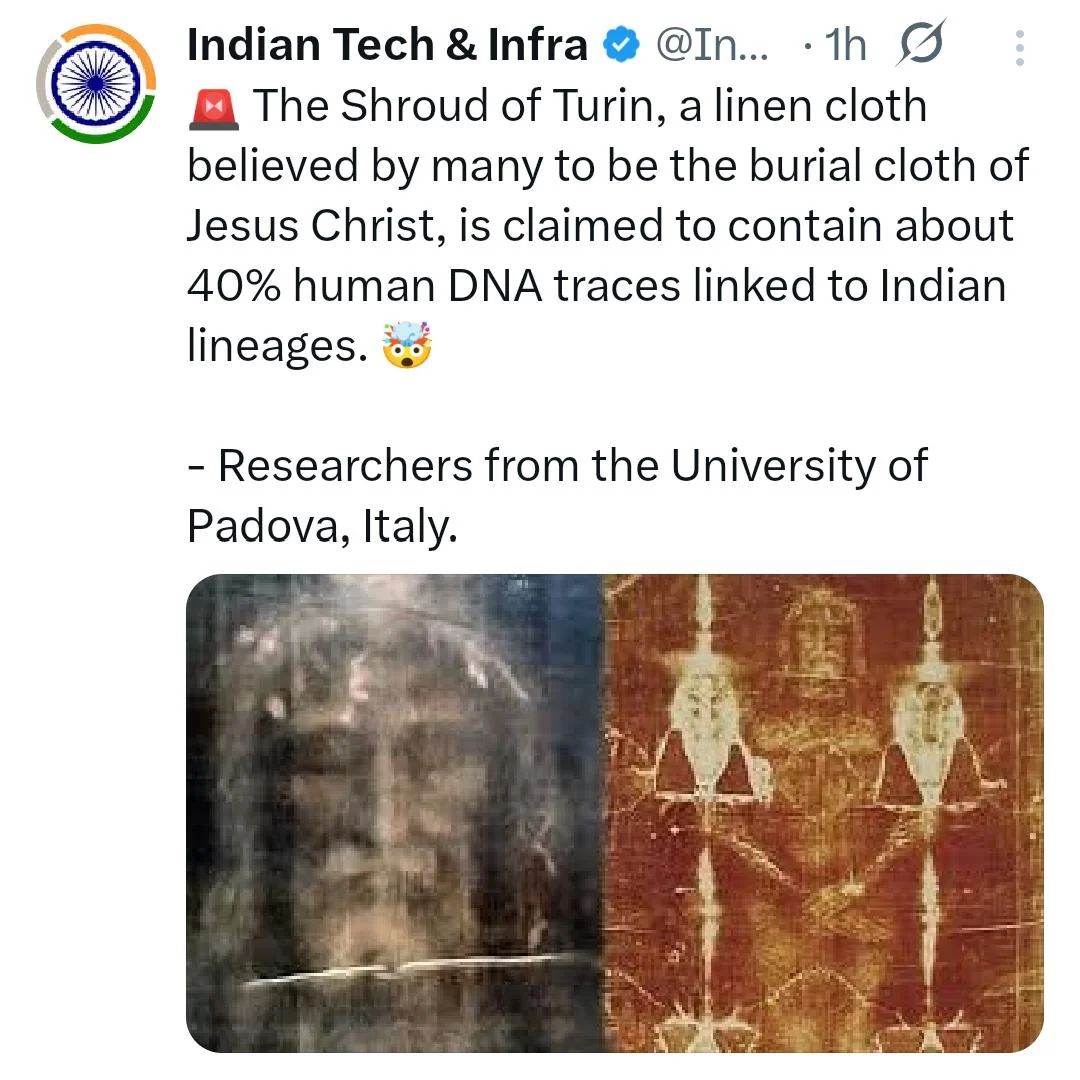
Task: Open the Indian Tech & Infra profile avatar
Action: tap(96, 86)
